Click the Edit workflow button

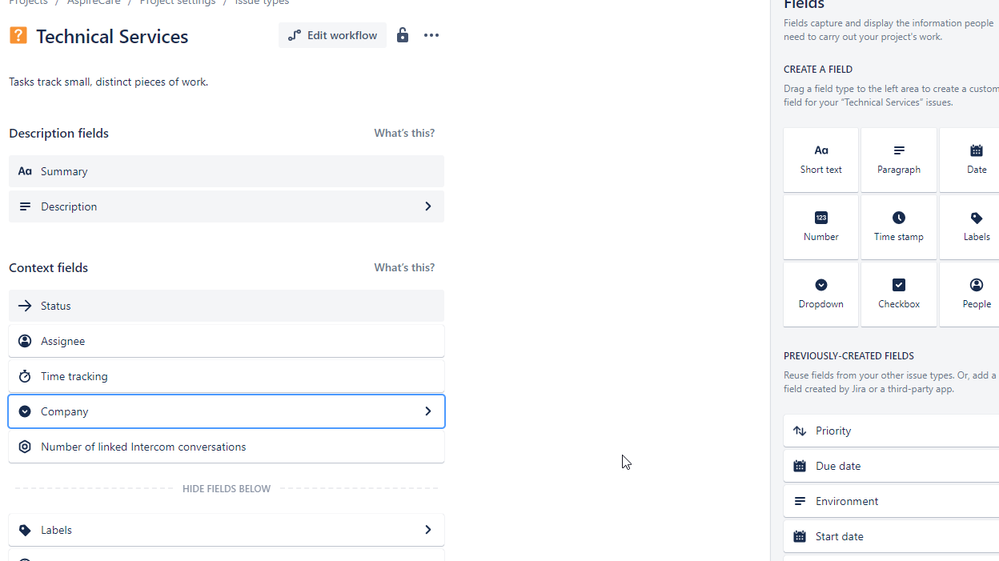[333, 36]
